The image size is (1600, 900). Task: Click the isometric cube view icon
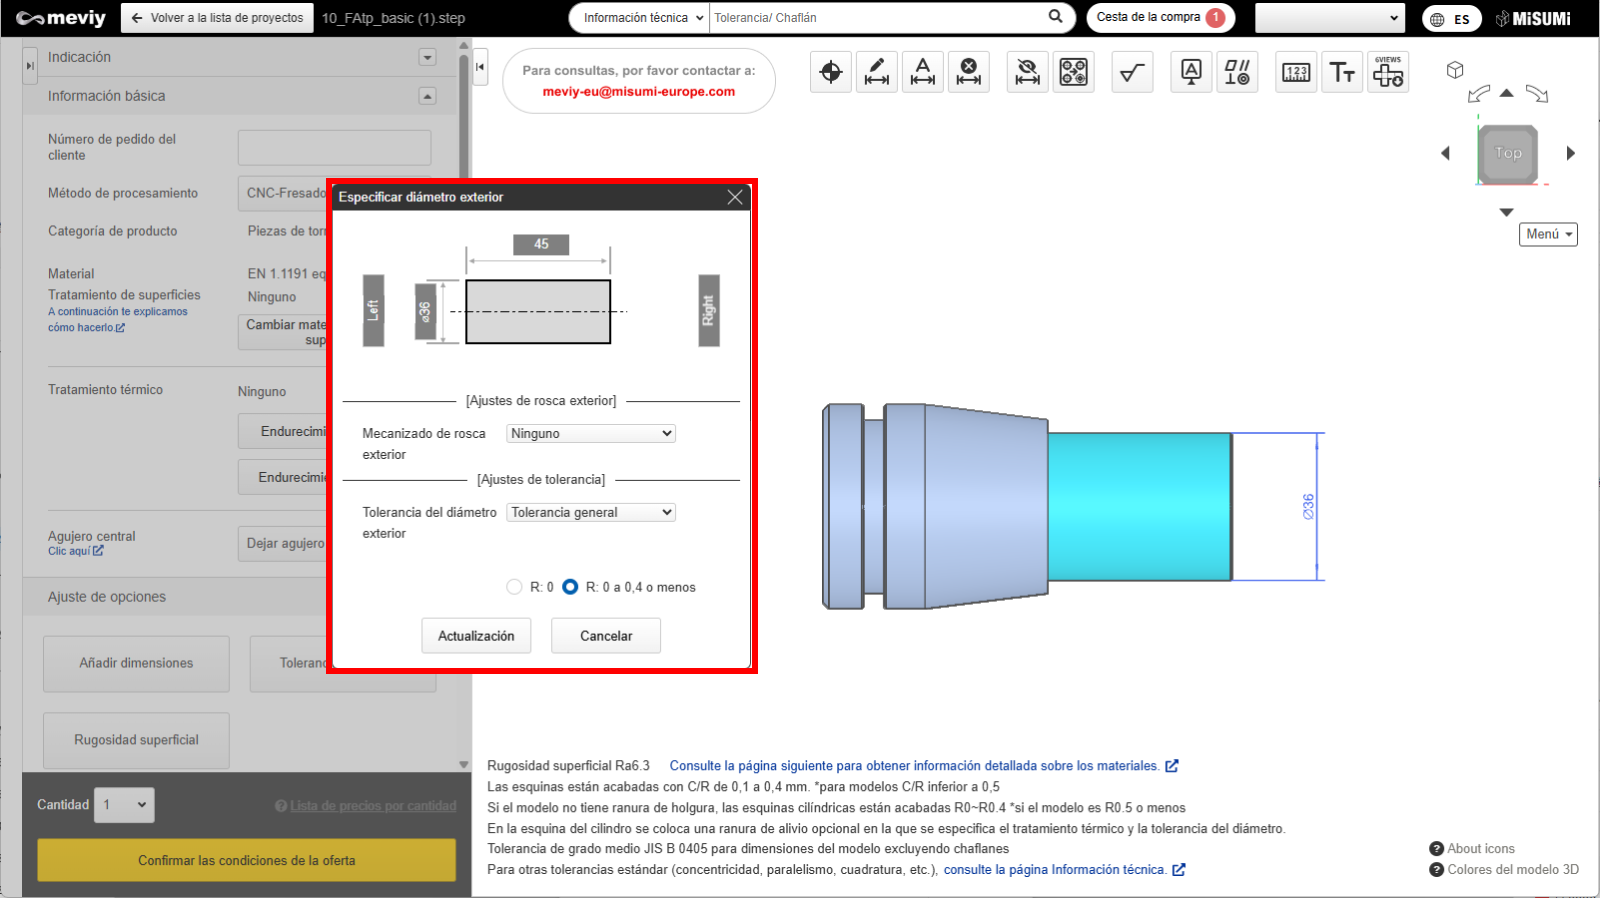click(1455, 70)
